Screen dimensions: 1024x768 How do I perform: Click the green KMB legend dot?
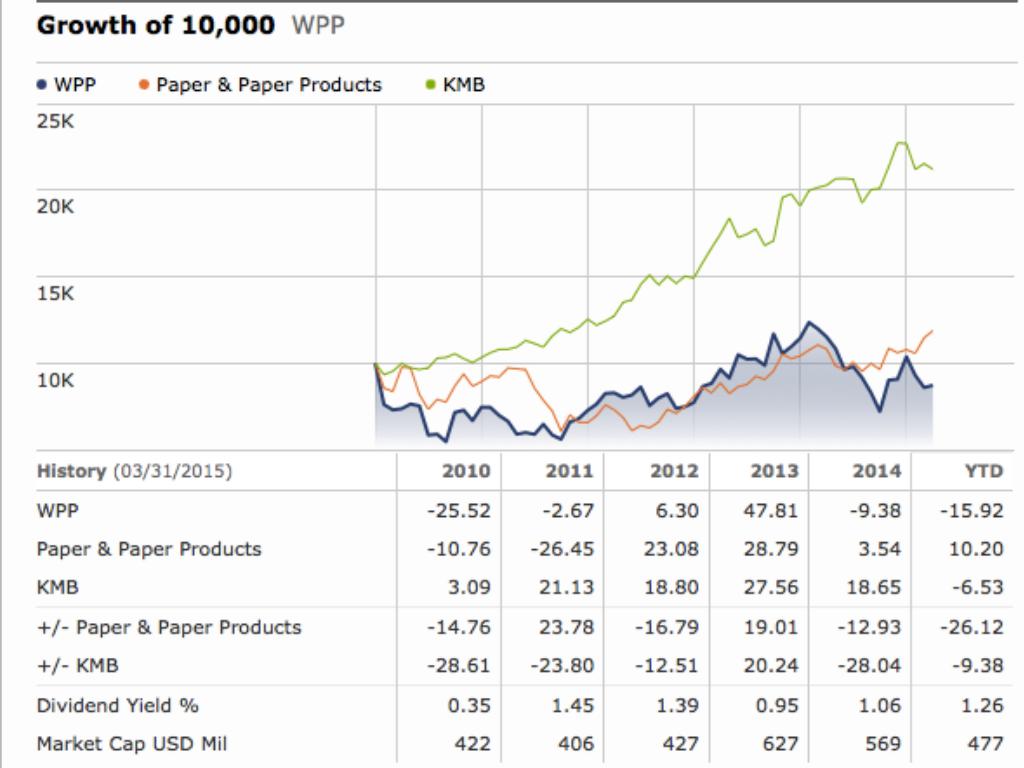[x=431, y=86]
